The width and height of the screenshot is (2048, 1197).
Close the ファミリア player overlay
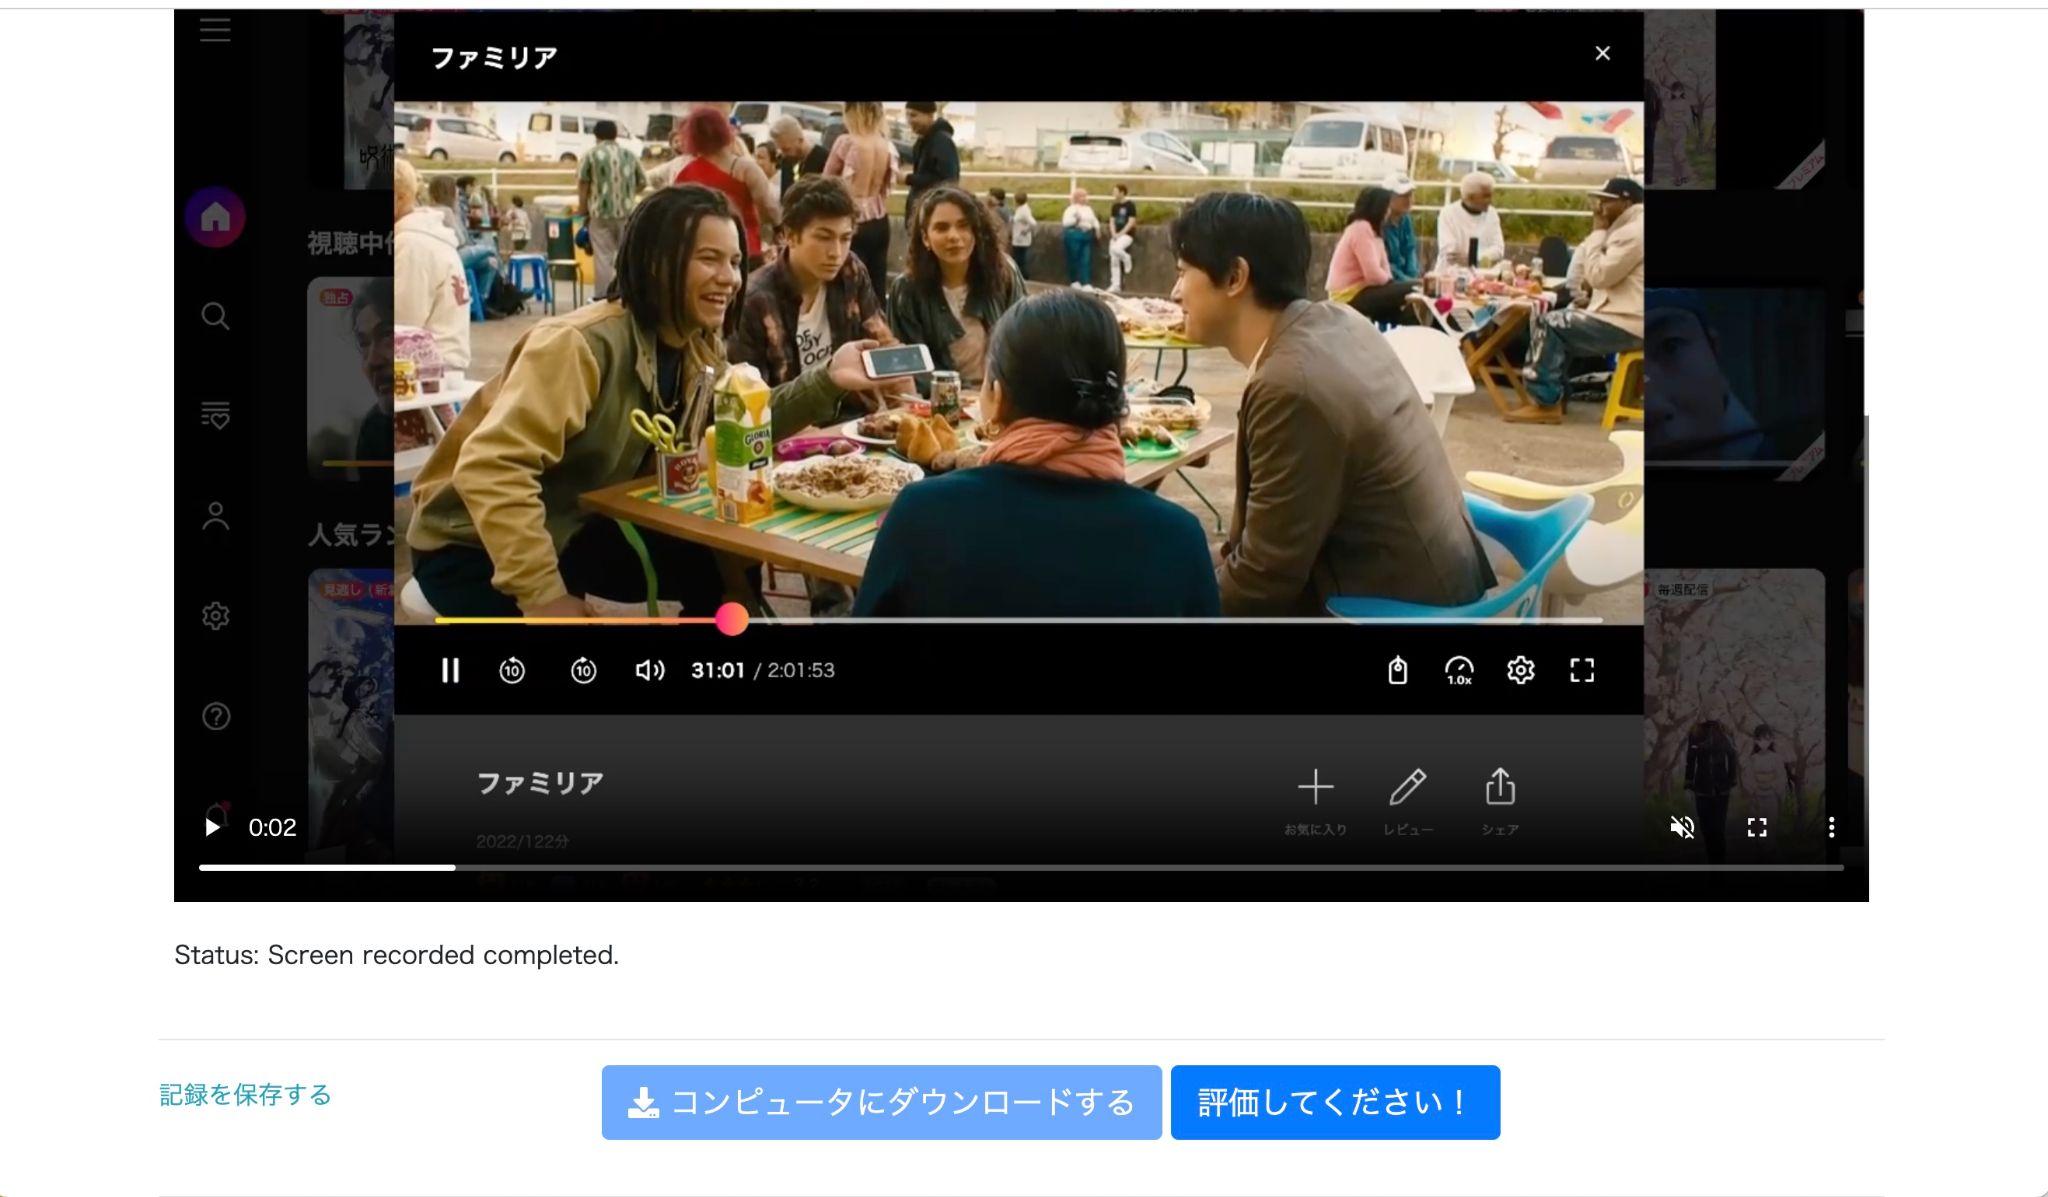click(1602, 53)
